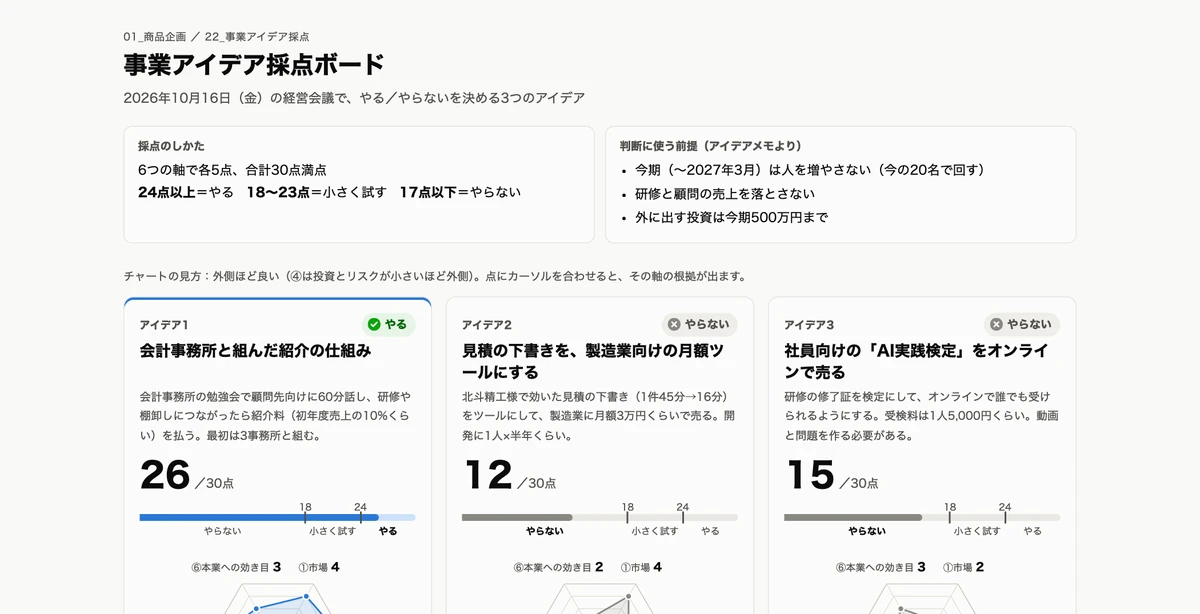The width and height of the screenshot is (1200, 614).
Task: Click the bullet '外に出す投資は今期500万円まで'
Action: 731,217
